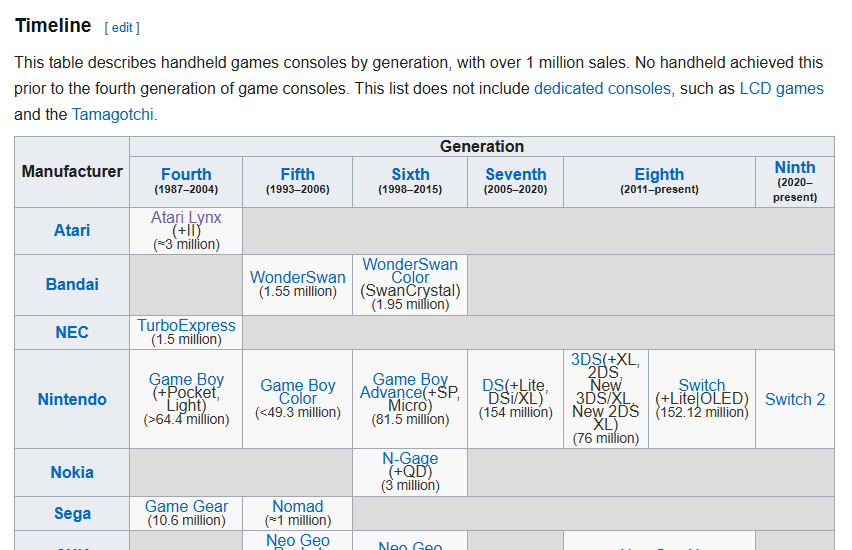Open the dedicated consoles link
Screen dimensions: 852x550
[602, 89]
